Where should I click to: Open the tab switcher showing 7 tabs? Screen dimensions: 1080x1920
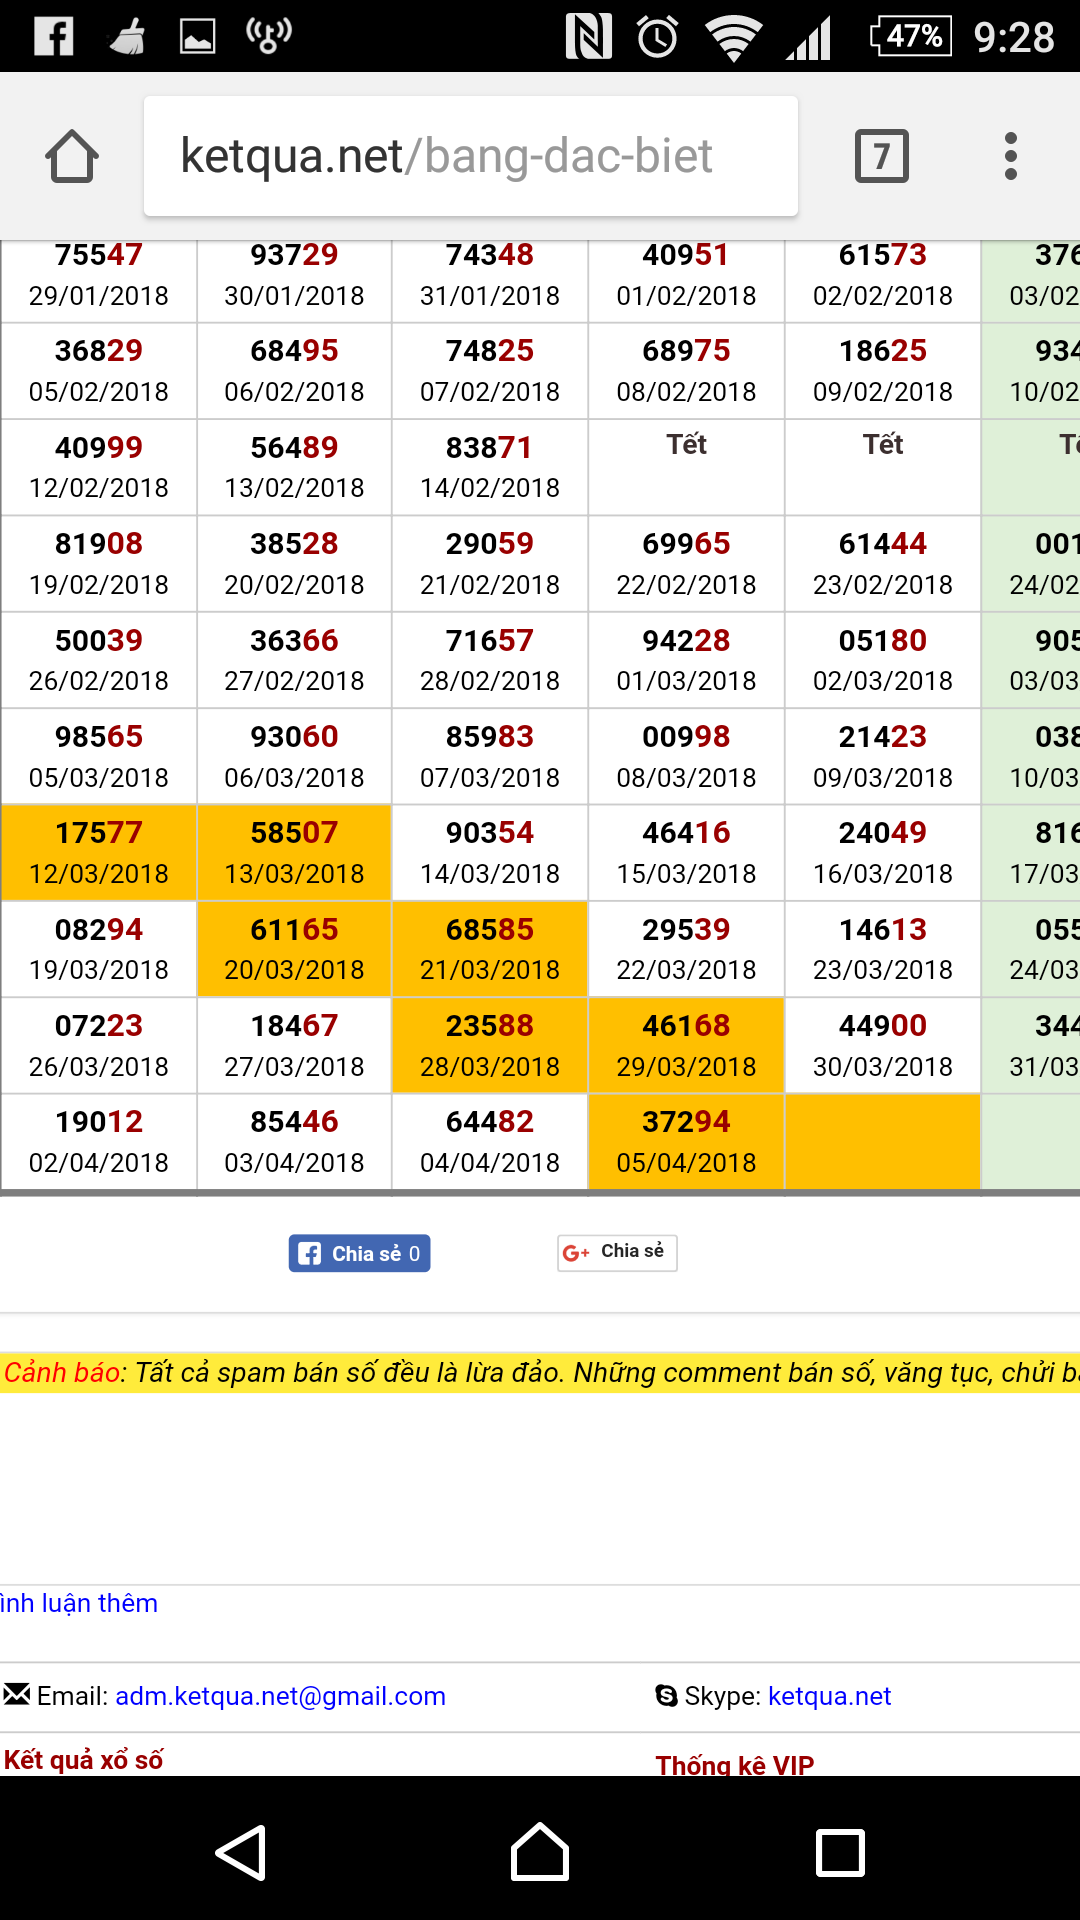pos(881,157)
